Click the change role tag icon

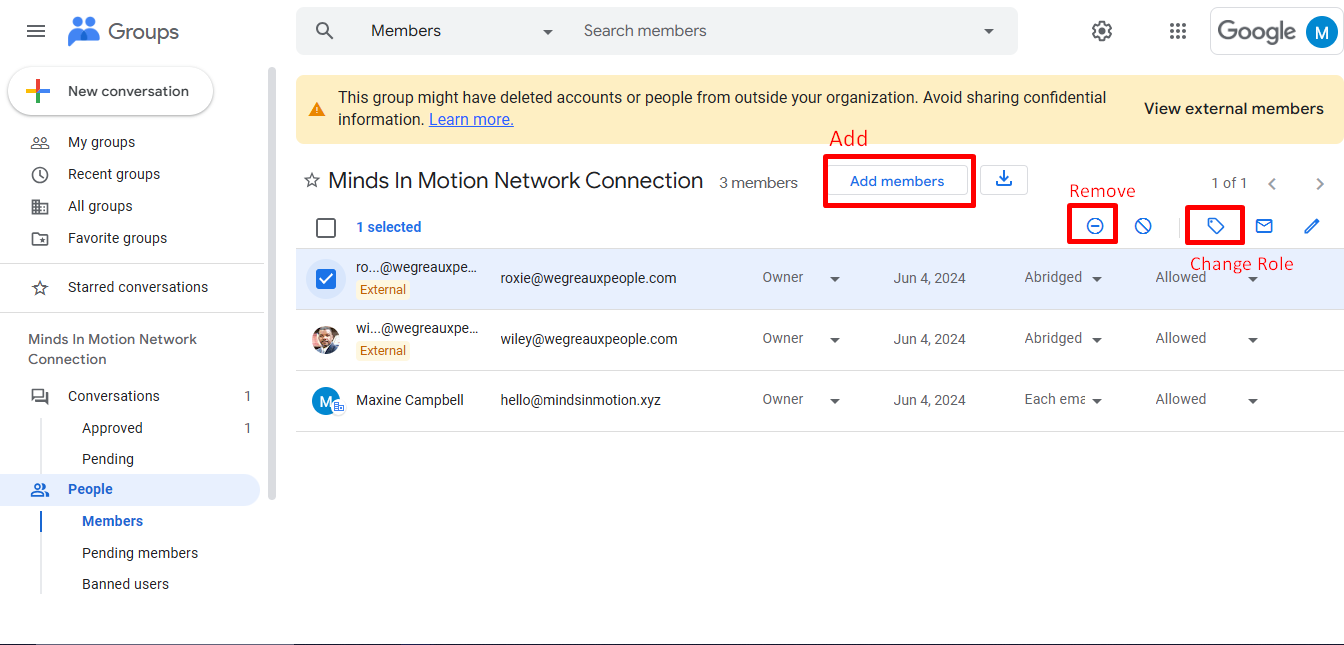[1215, 227]
